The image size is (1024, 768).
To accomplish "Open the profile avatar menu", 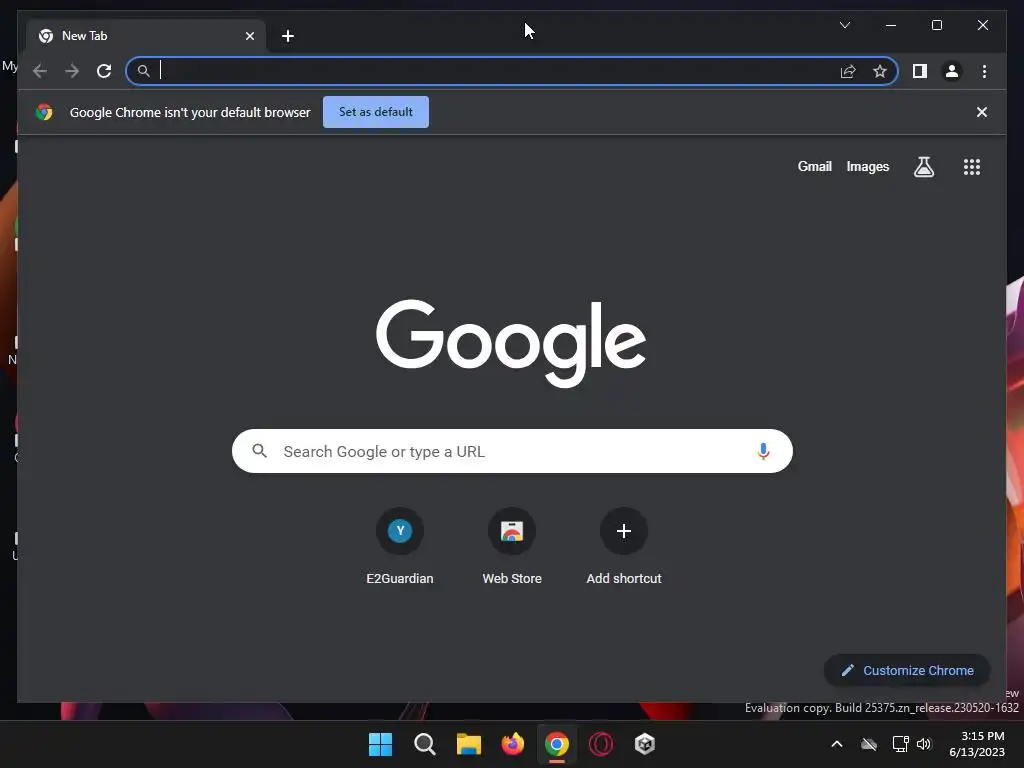I will (952, 71).
